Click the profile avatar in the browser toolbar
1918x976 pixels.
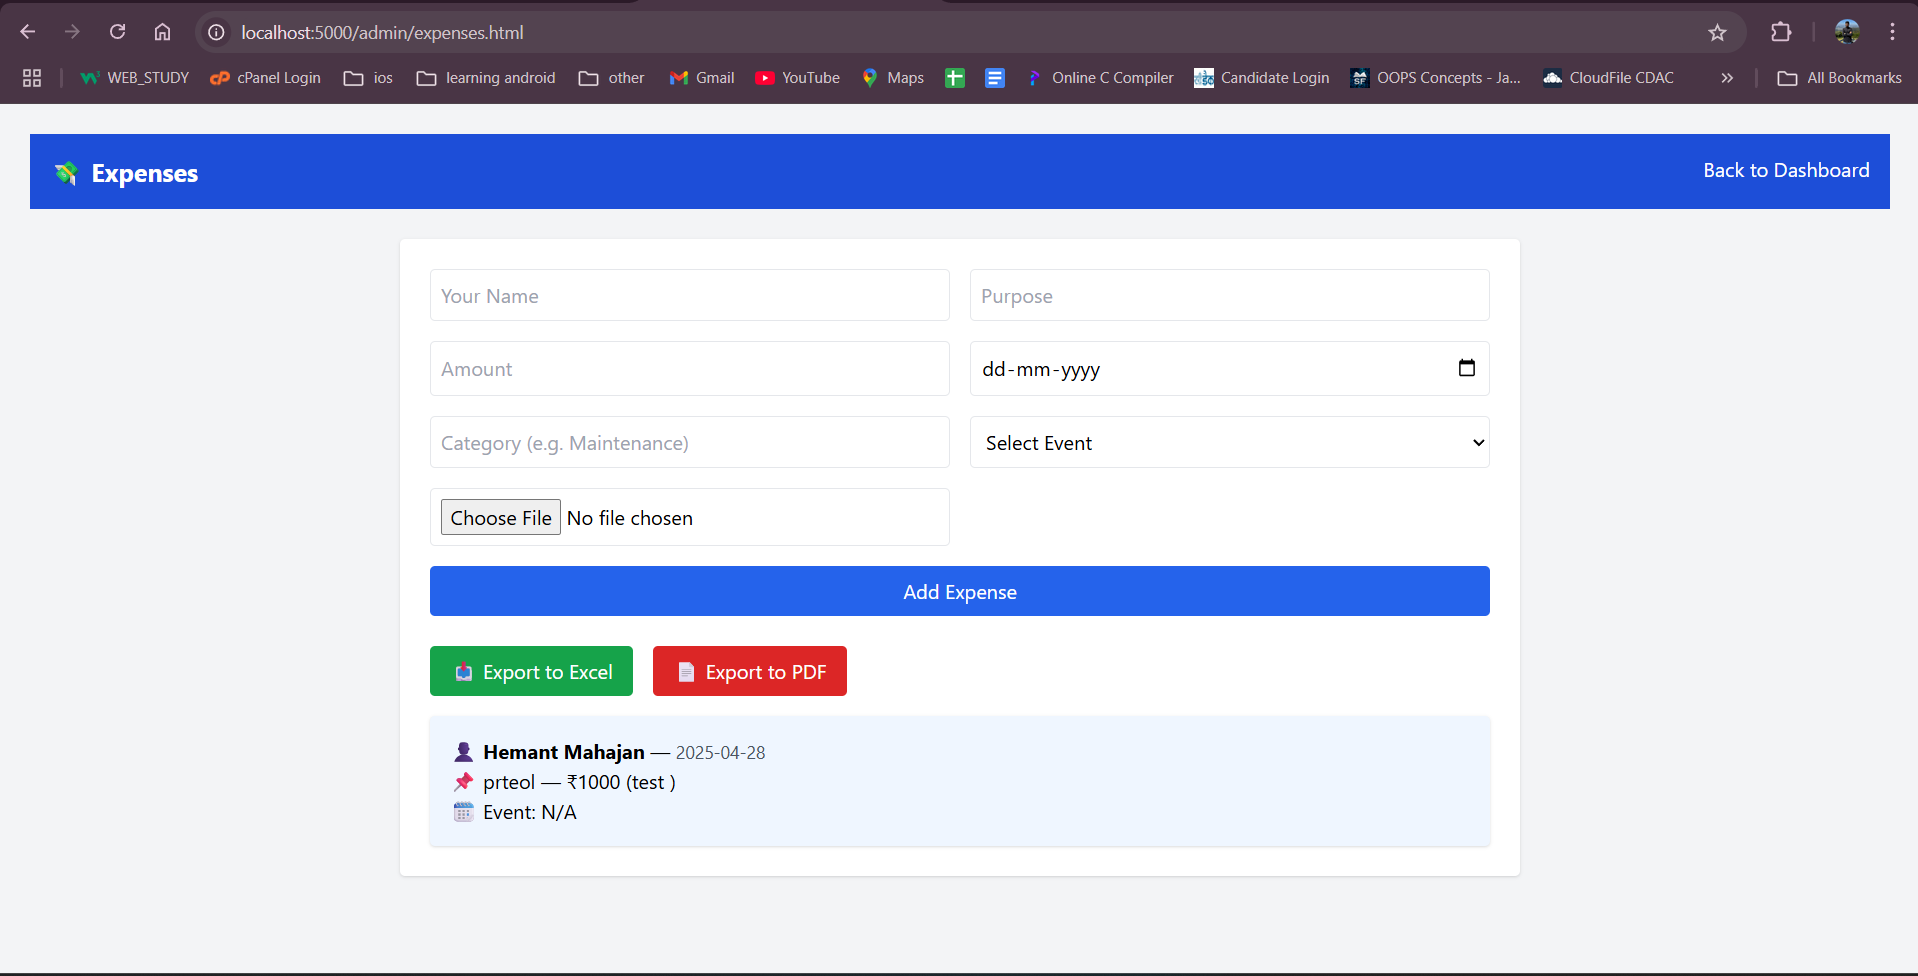click(x=1846, y=31)
